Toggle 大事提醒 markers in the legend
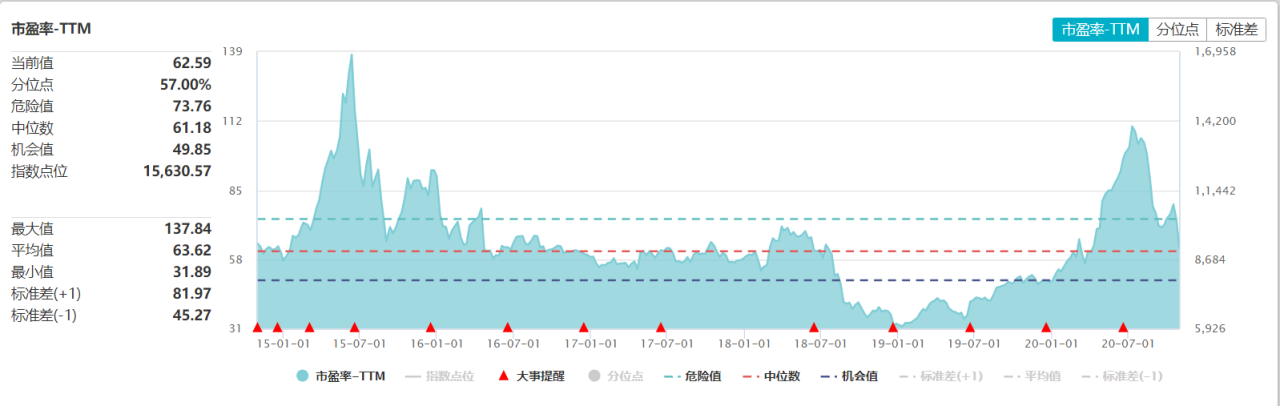 click(x=531, y=376)
